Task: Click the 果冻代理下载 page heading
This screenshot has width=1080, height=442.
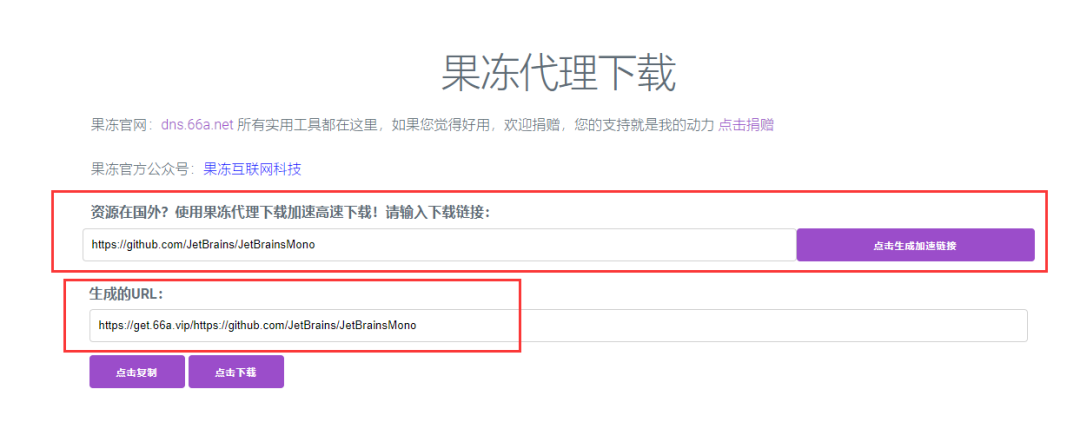Action: [x=558, y=73]
